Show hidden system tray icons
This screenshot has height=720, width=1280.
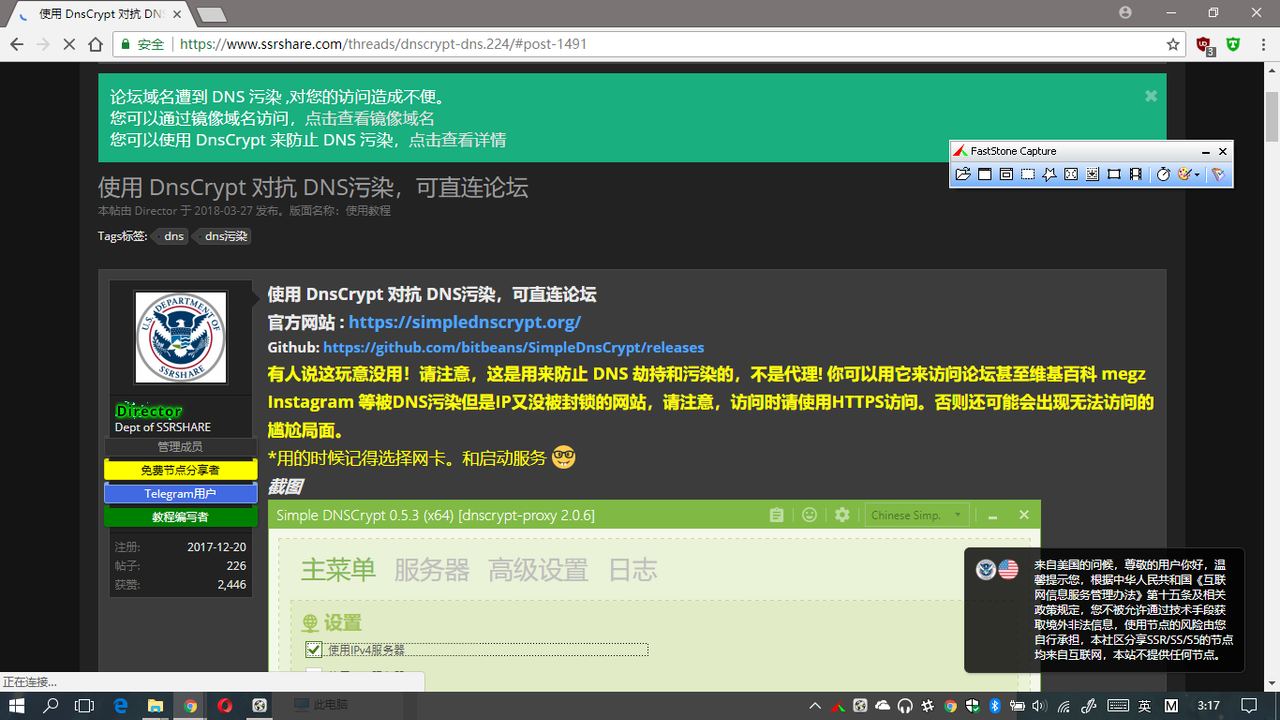[816, 706]
